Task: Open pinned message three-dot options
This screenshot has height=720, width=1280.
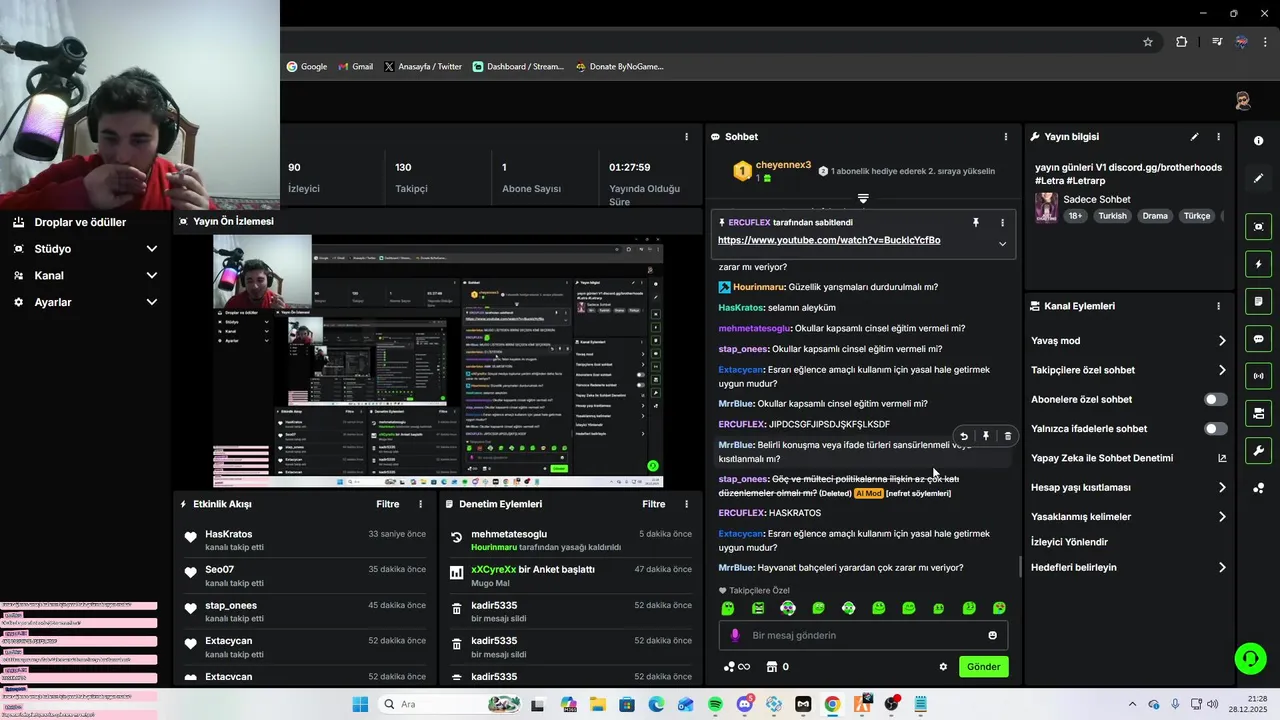Action: 1002,223
